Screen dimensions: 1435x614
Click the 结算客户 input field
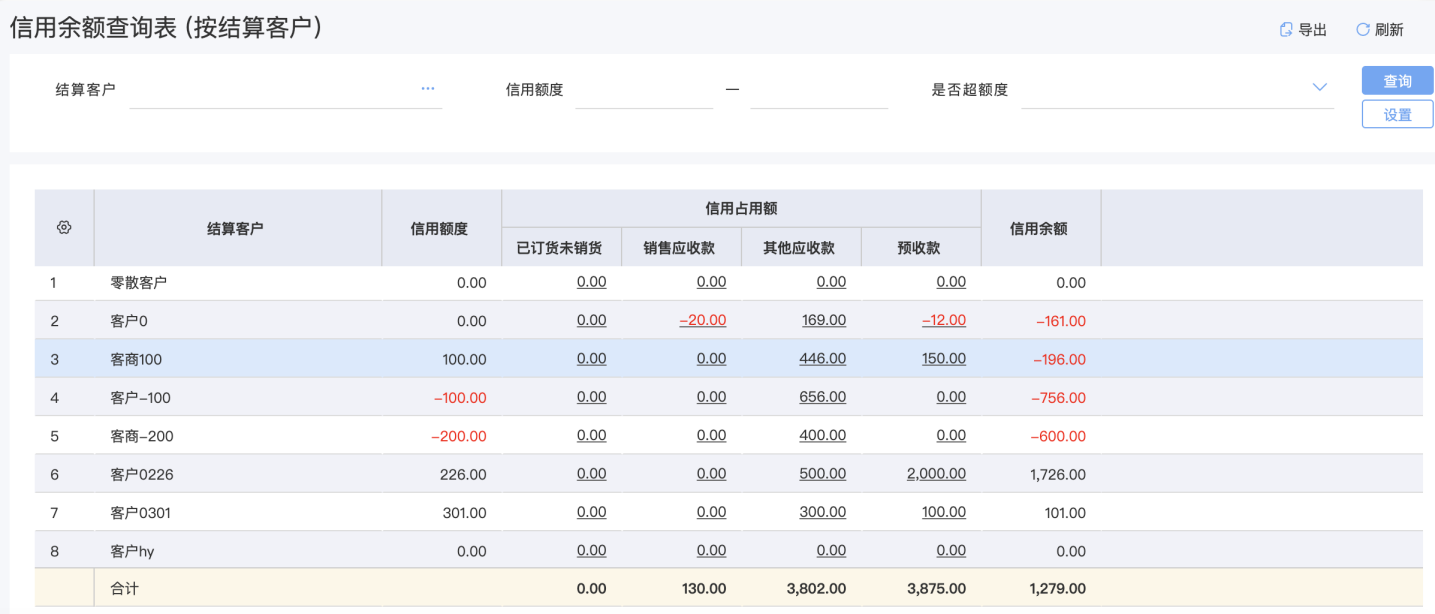[272, 90]
